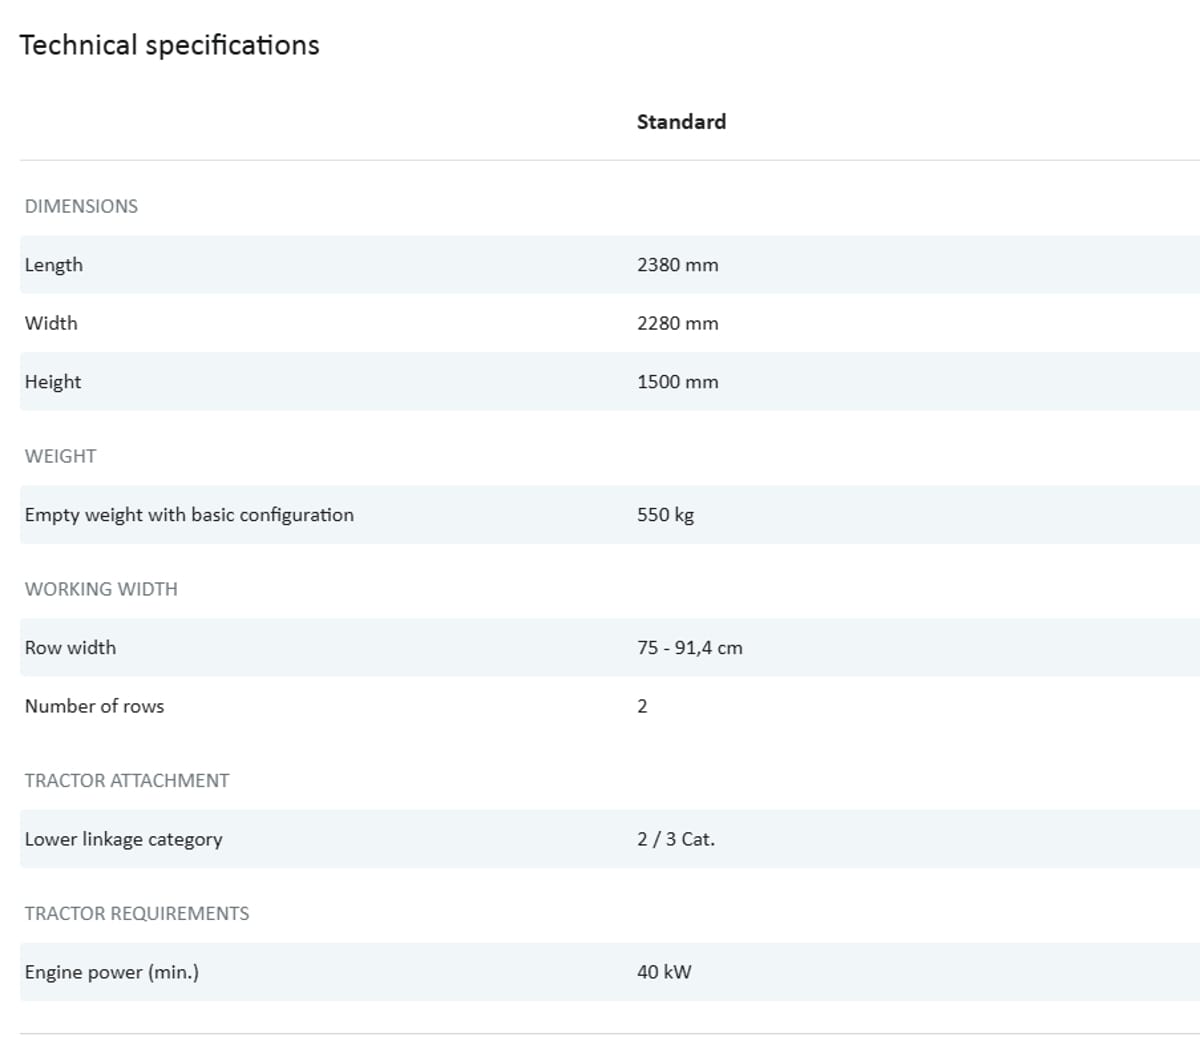
Task: Click the Width row label
Action: point(51,323)
